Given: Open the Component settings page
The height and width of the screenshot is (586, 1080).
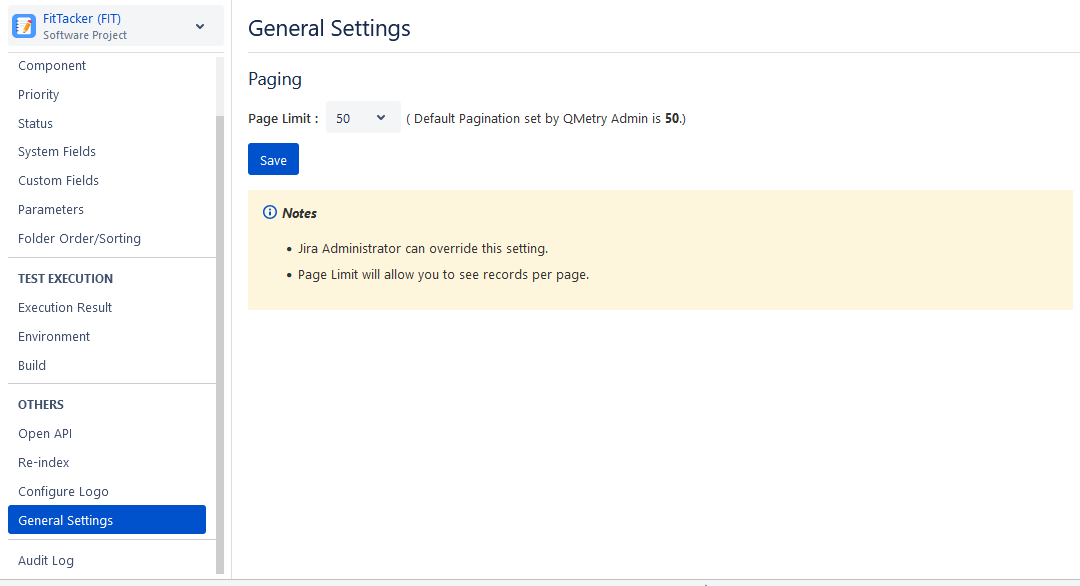Looking at the screenshot, I should click(x=52, y=65).
